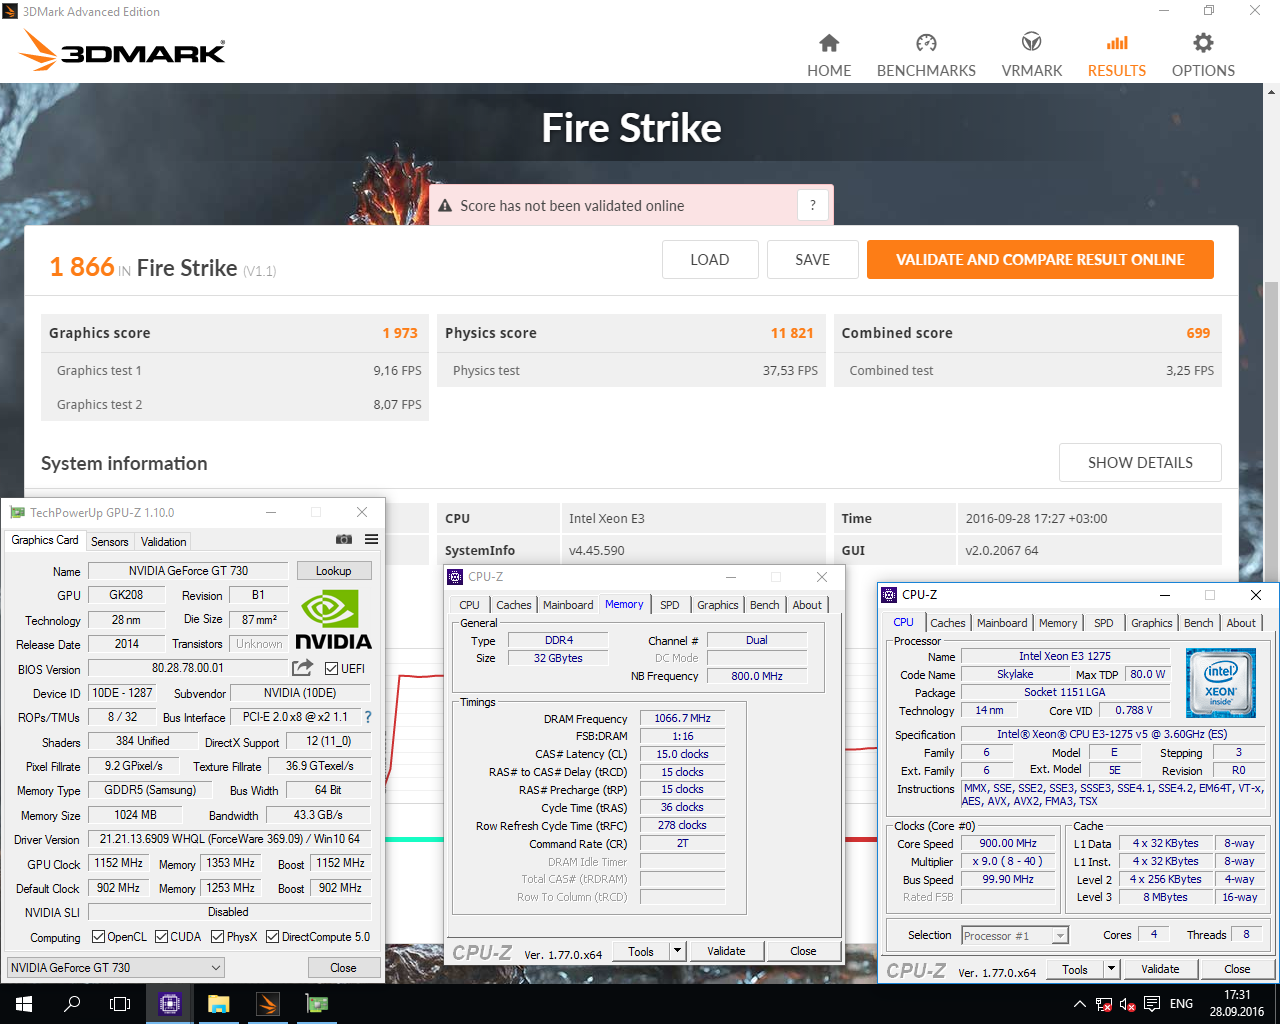Open Task View on the taskbar
The image size is (1280, 1024).
(x=120, y=1004)
